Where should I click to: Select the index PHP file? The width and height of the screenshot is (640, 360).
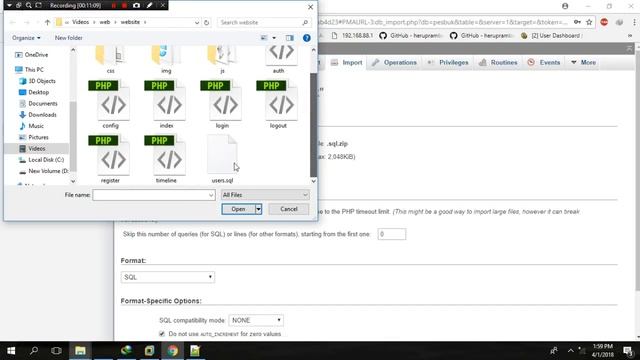[166, 104]
